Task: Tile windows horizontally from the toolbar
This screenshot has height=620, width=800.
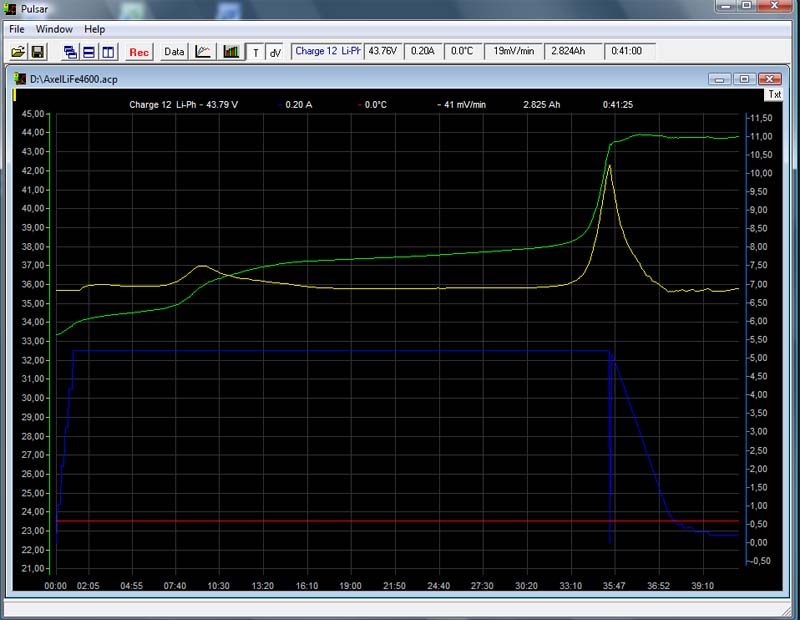Action: click(89, 52)
